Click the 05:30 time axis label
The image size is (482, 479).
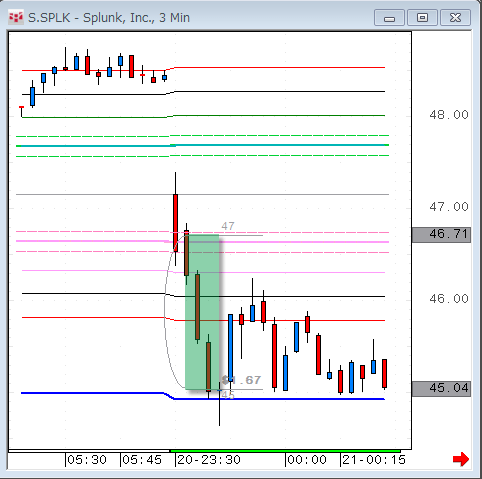coord(87,460)
